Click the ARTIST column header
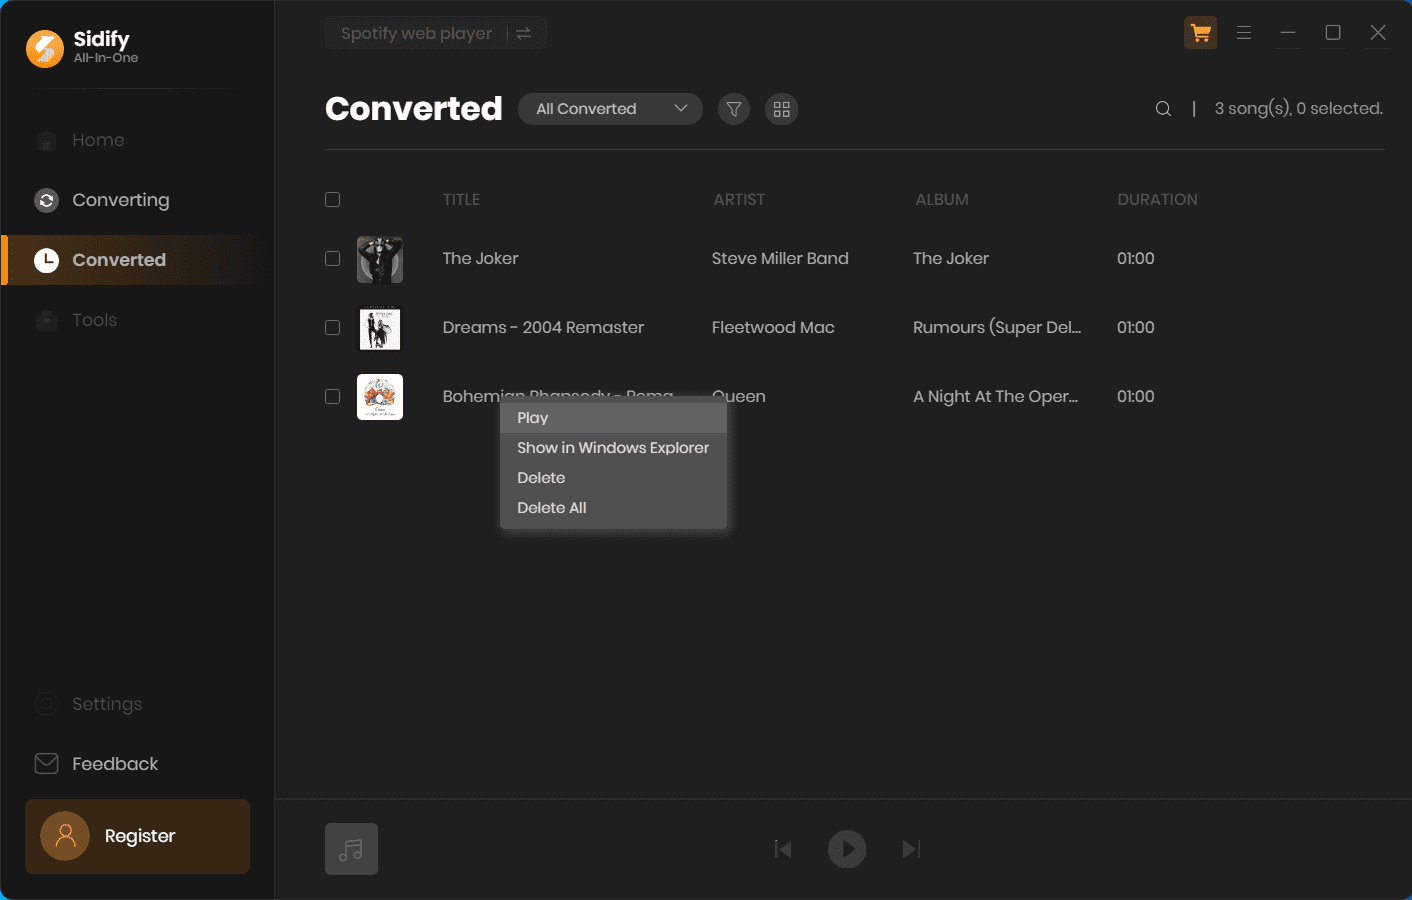This screenshot has width=1412, height=900. click(739, 200)
